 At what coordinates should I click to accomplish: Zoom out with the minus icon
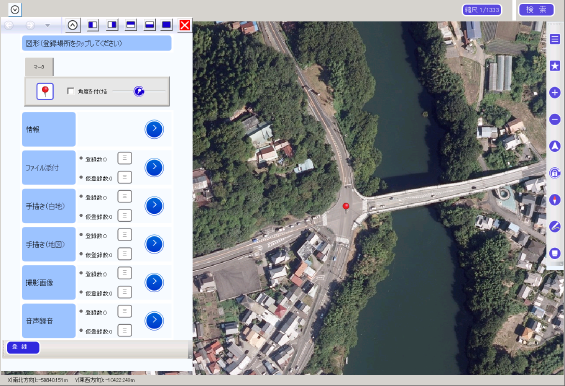tap(555, 119)
